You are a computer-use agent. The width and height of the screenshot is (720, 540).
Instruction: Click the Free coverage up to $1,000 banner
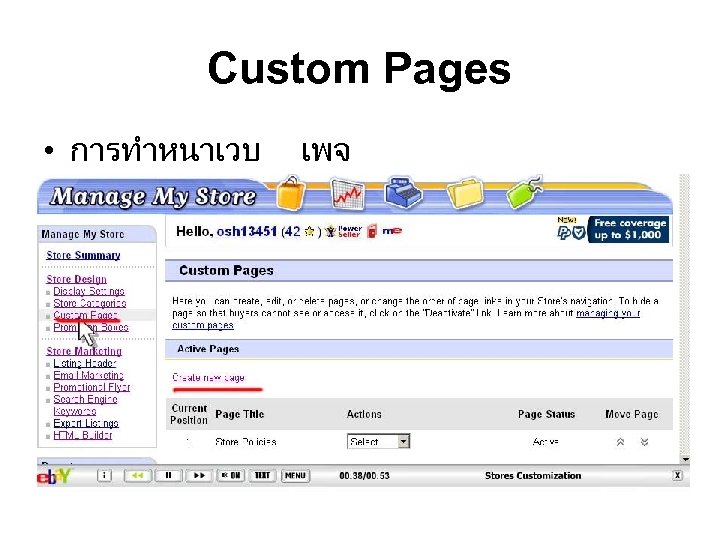(629, 229)
